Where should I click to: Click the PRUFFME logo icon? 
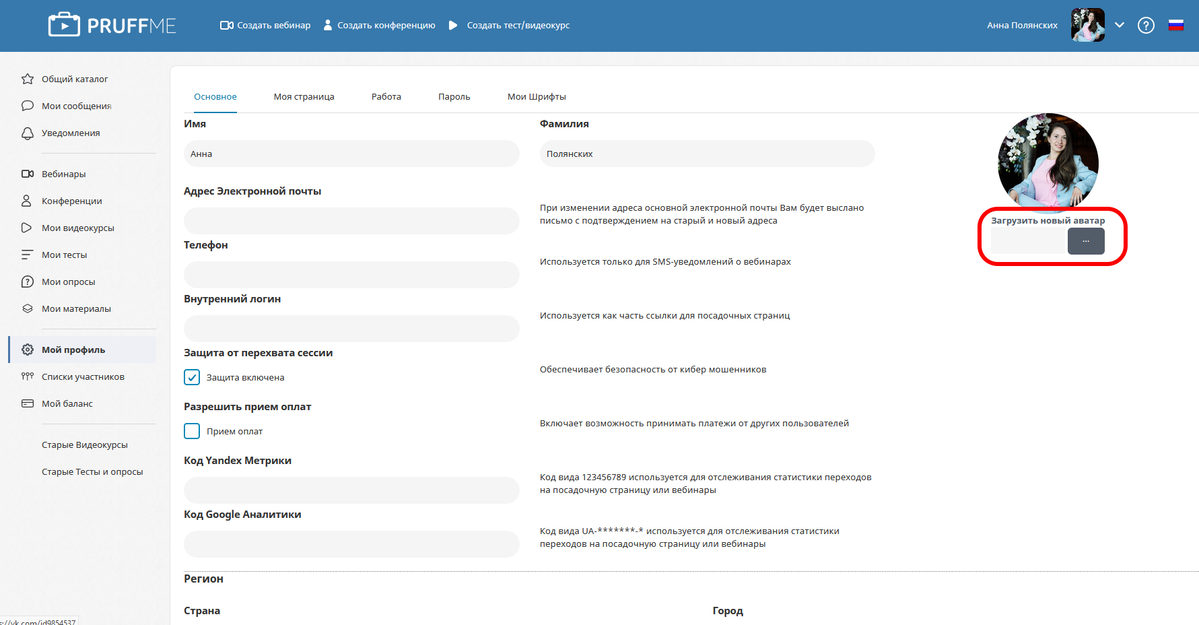coord(63,25)
